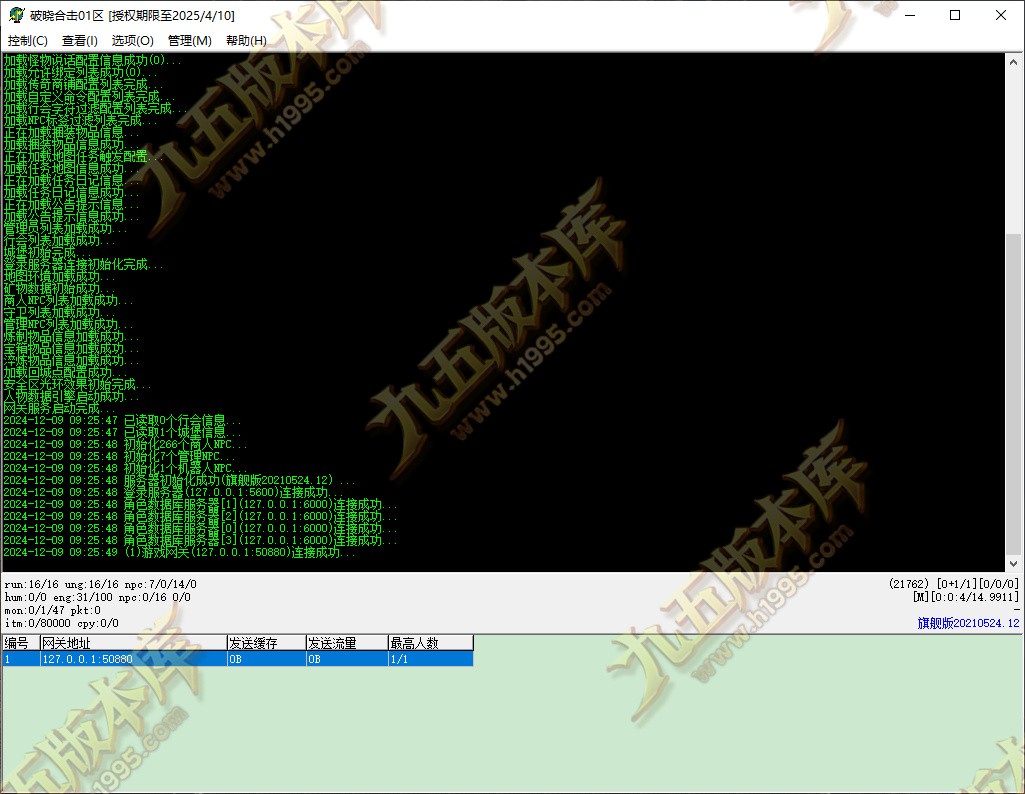This screenshot has width=1025, height=794.
Task: Click the 旗舰版20210524.12 version label
Action: coord(968,623)
